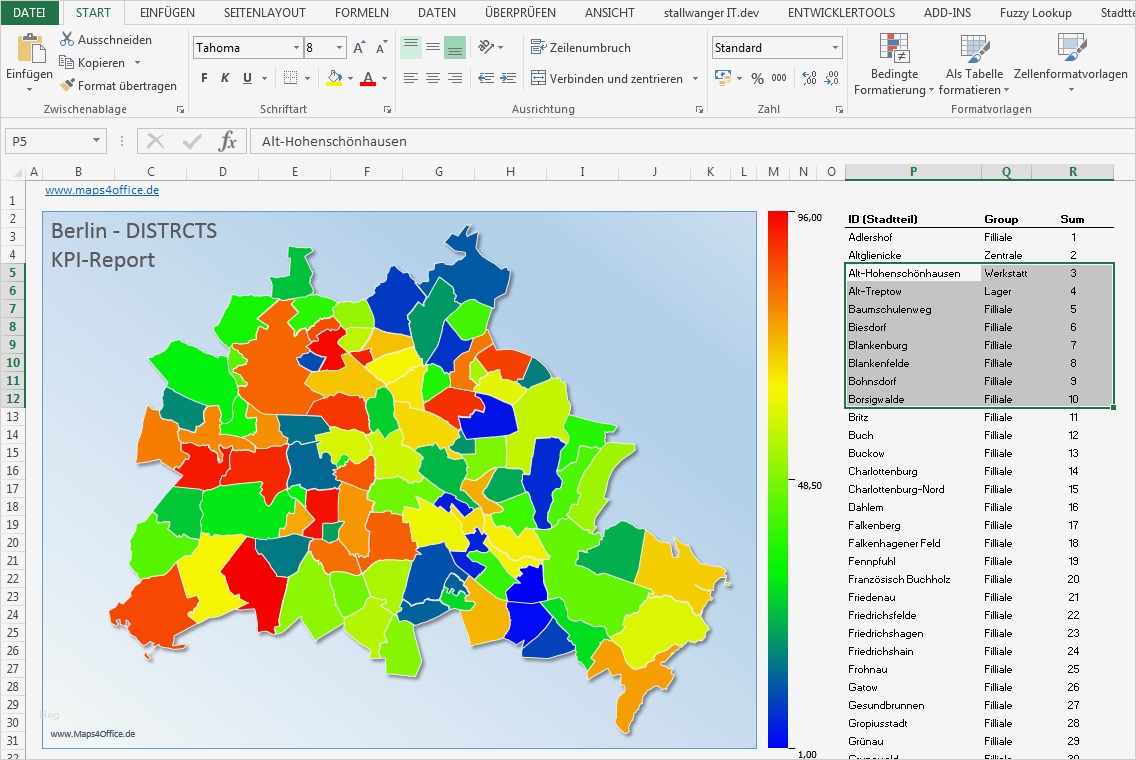Screen dimensions: 1136x760
Task: Increase font size with the larger A icon
Action: coord(357,46)
